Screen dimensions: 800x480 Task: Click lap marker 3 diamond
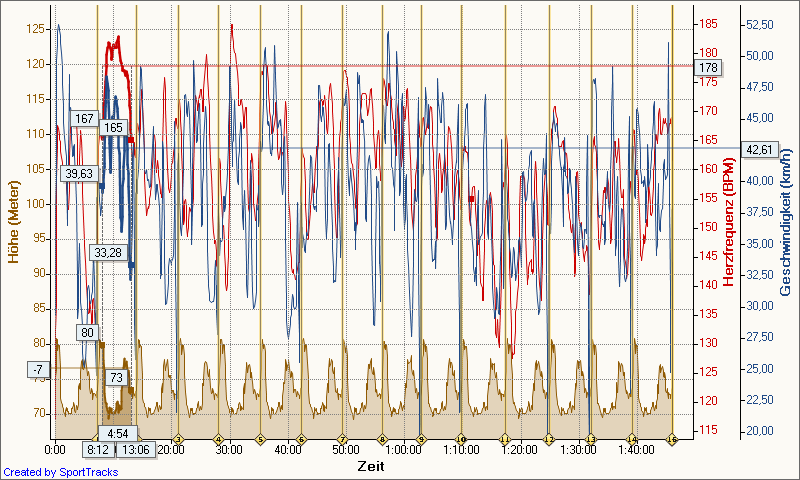coord(178,439)
